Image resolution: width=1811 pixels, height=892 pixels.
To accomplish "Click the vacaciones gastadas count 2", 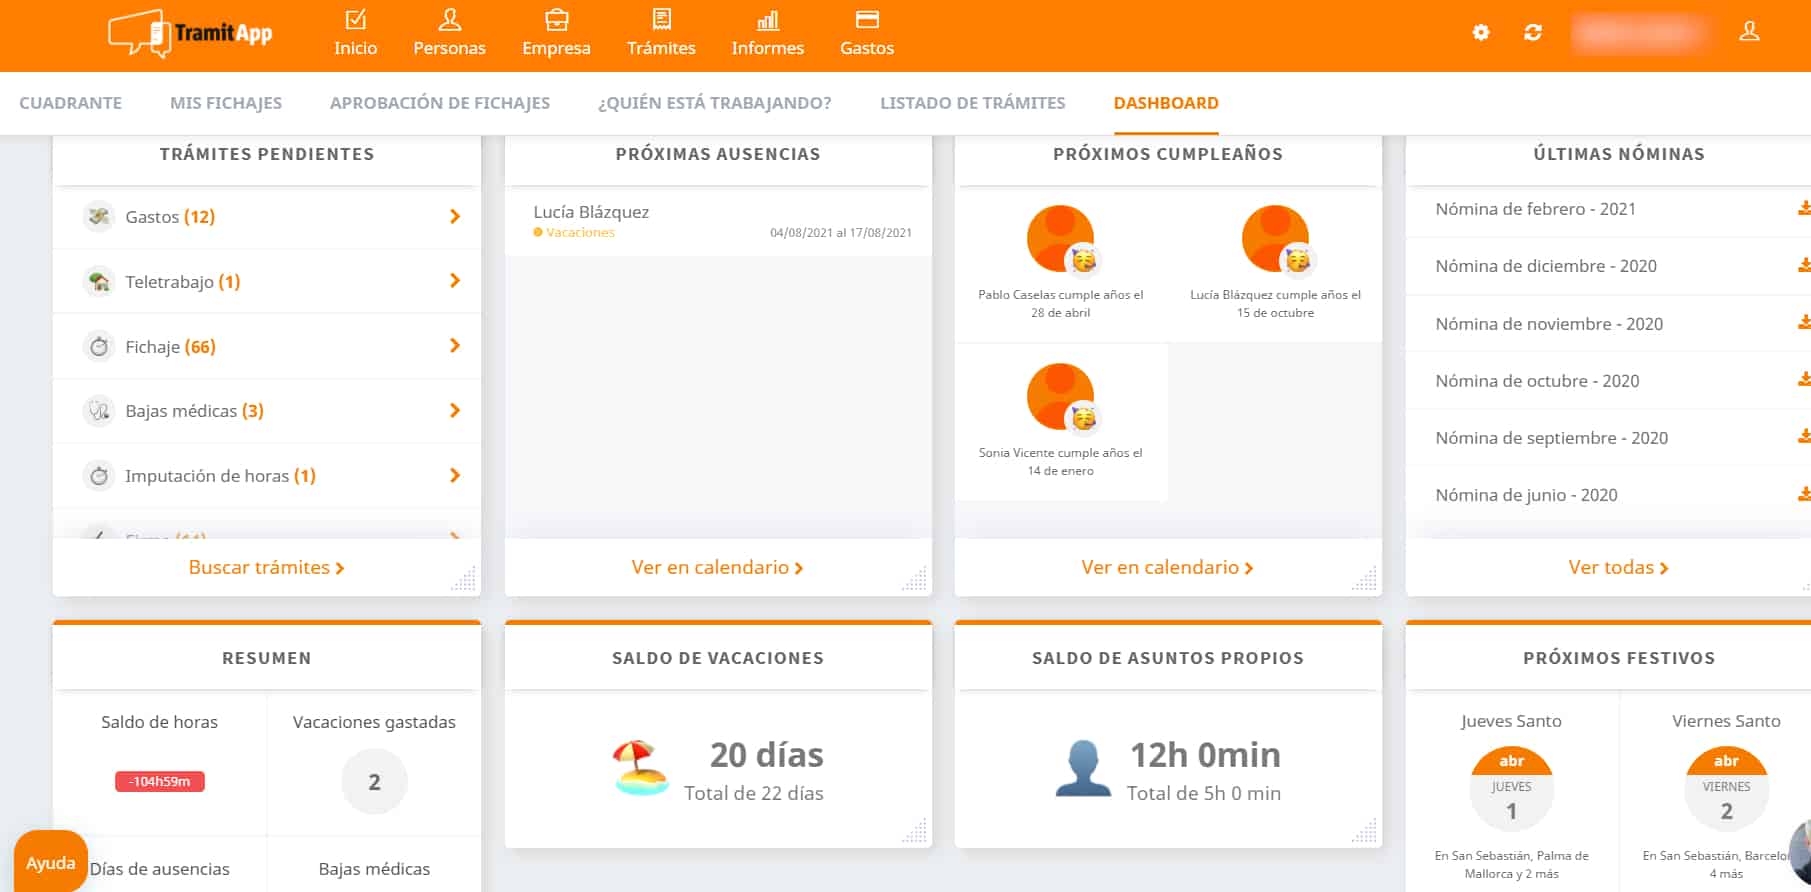I will click(x=374, y=782).
